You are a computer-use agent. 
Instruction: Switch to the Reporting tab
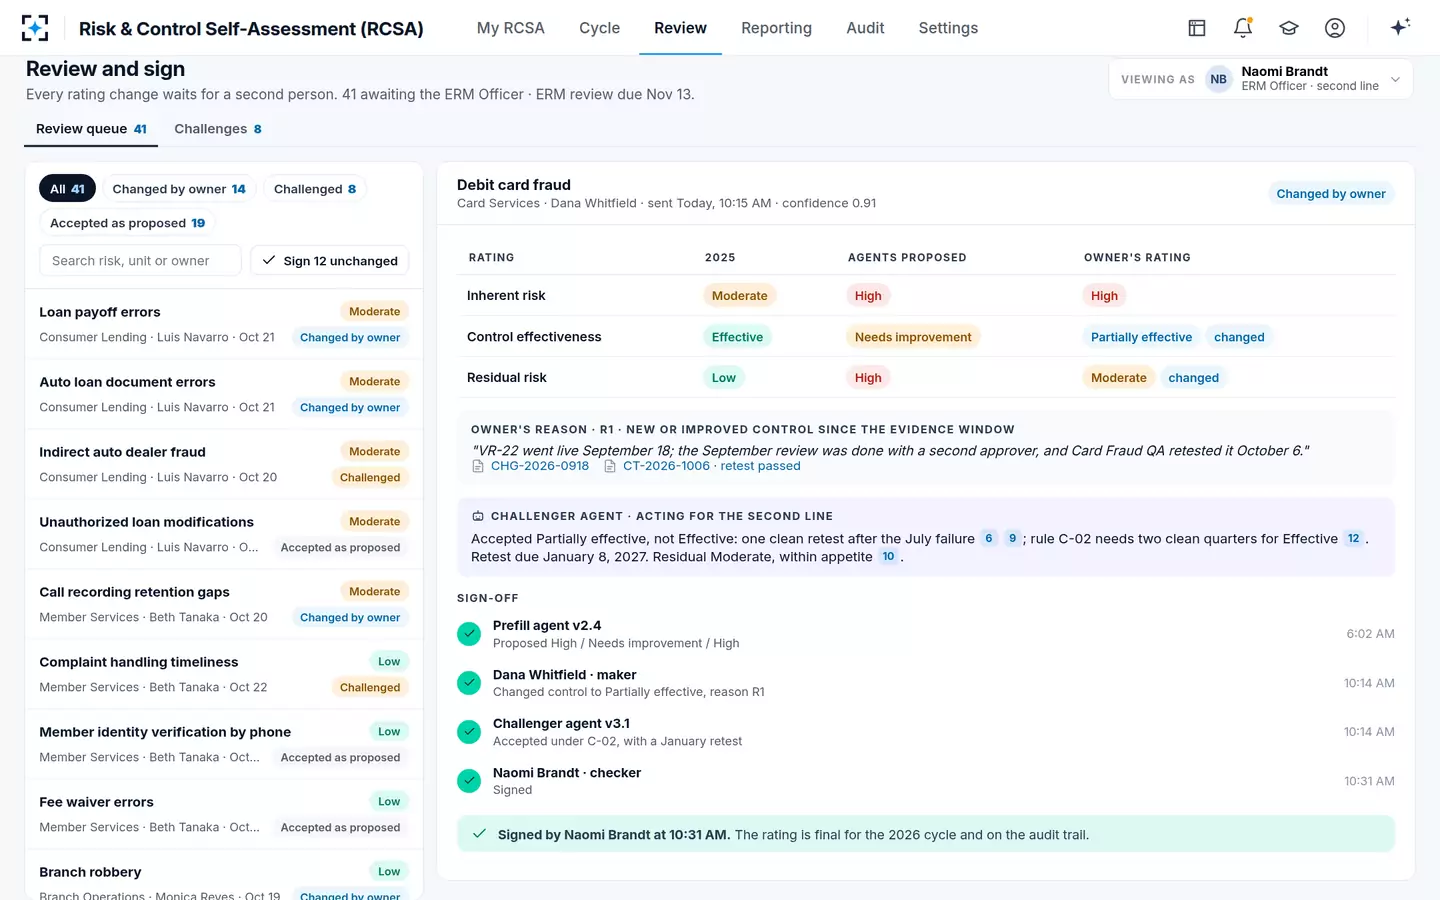(776, 28)
